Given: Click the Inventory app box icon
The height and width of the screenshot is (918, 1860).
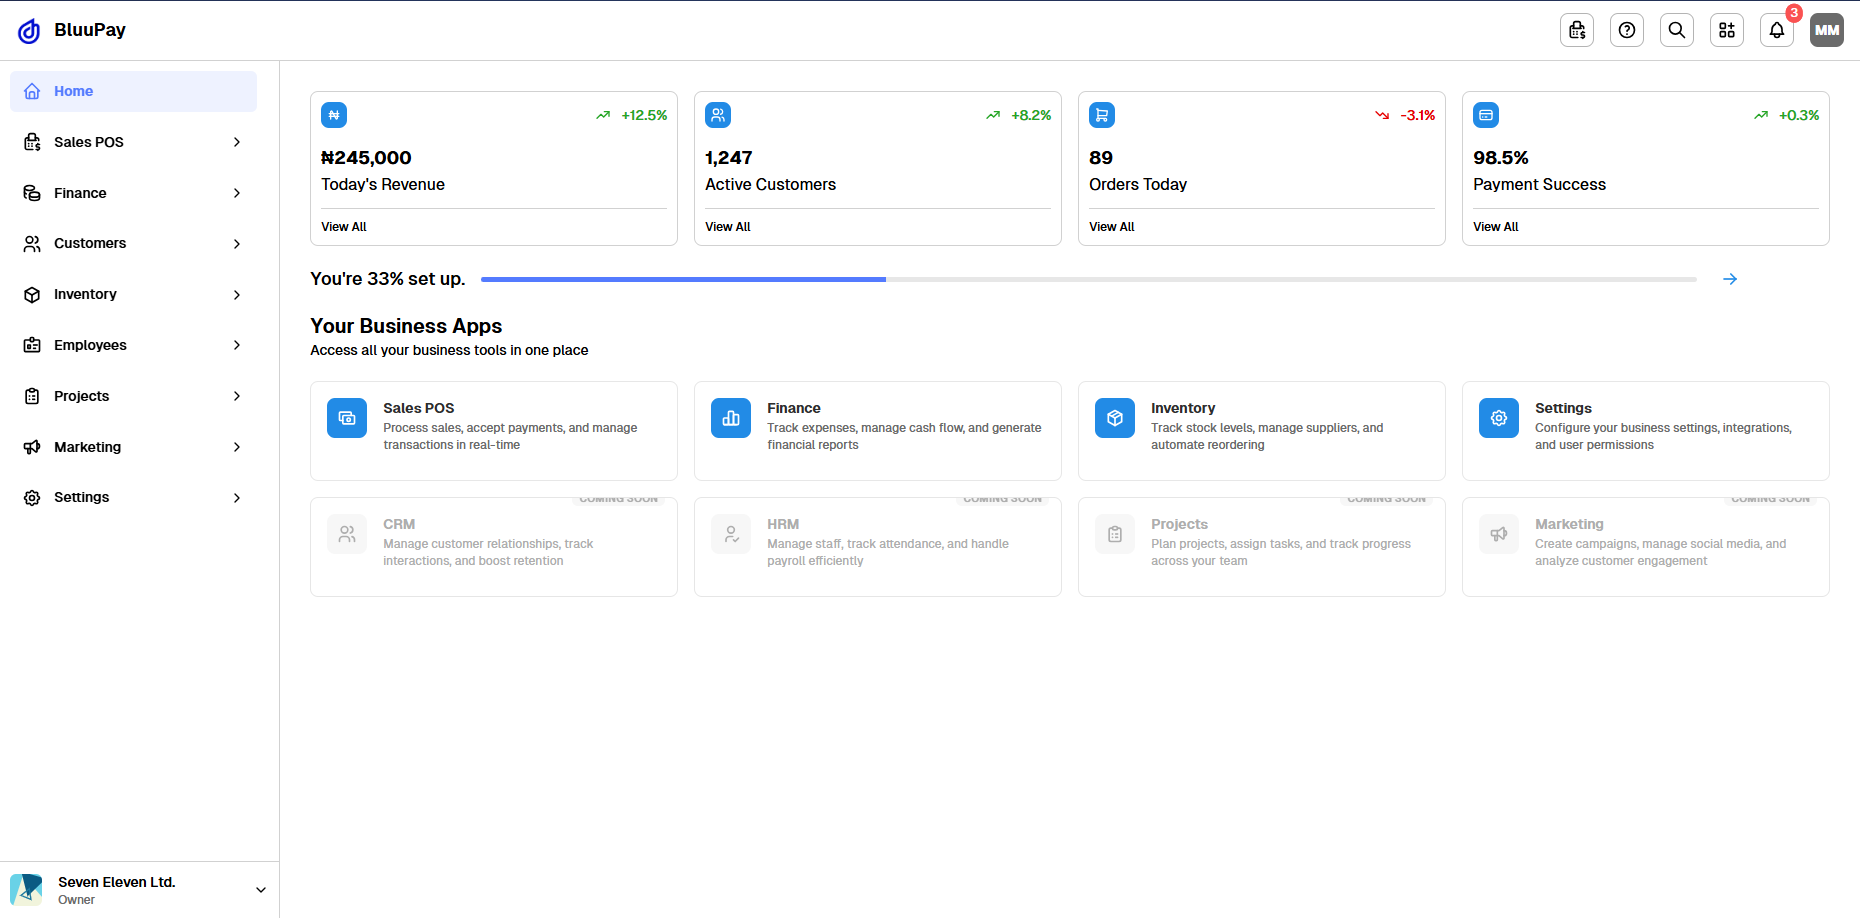Looking at the screenshot, I should pos(1115,418).
